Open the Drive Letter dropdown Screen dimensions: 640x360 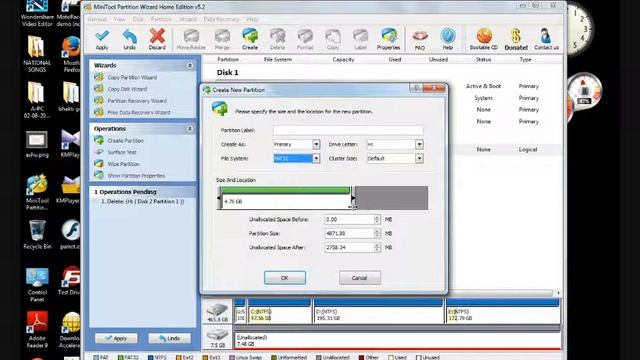tap(419, 144)
